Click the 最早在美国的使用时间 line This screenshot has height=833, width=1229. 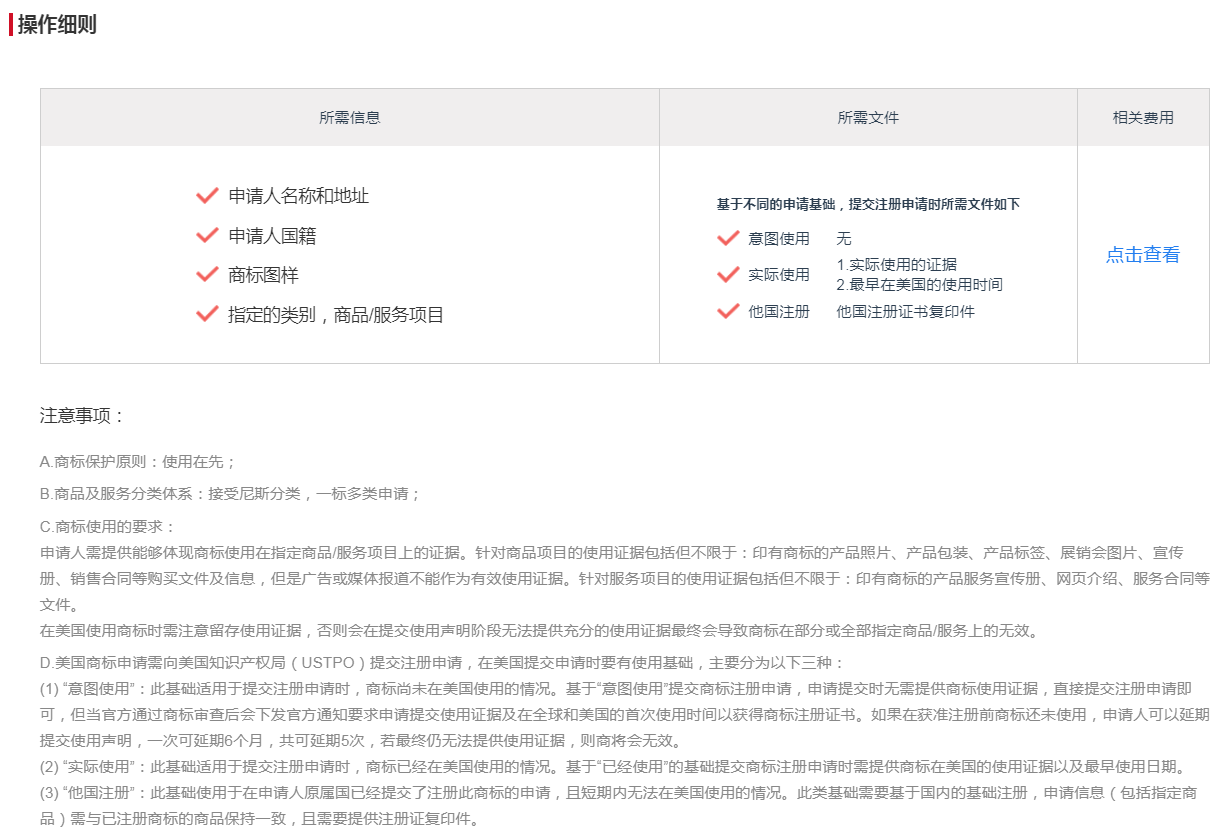coord(919,285)
